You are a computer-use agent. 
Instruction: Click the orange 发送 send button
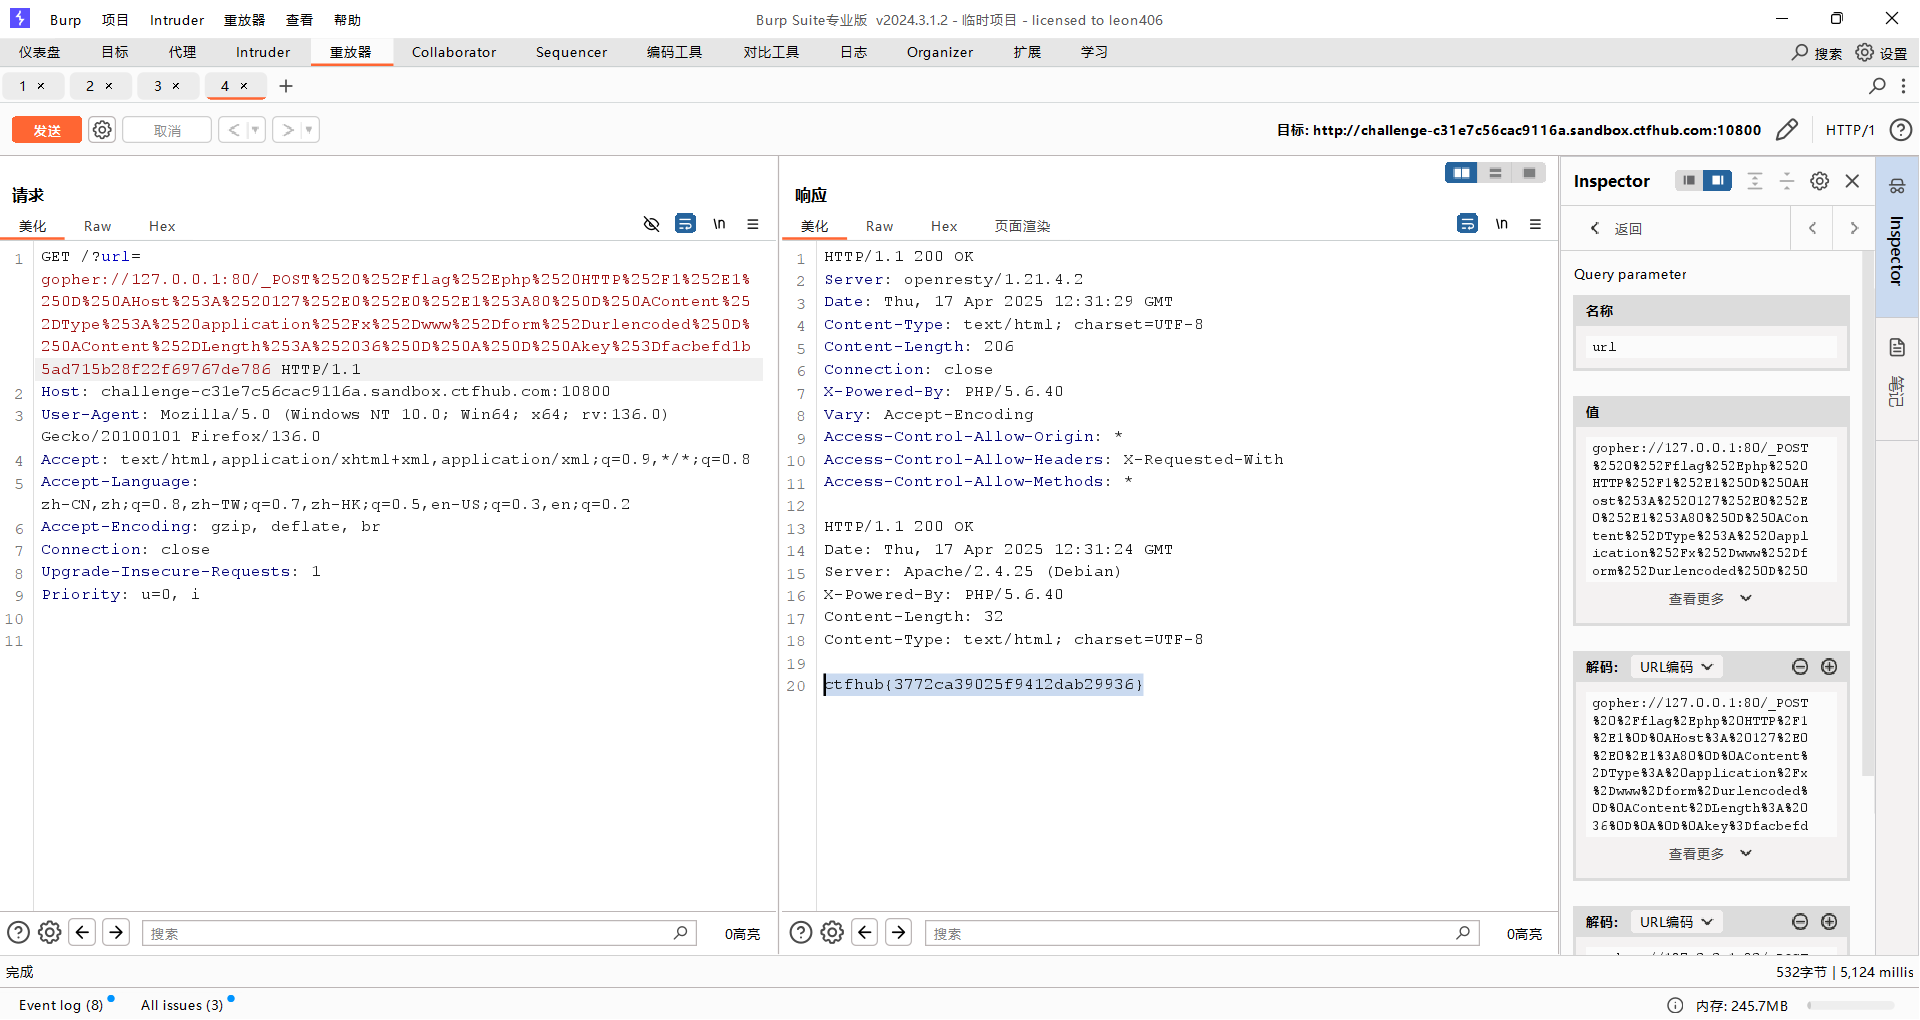(x=47, y=130)
